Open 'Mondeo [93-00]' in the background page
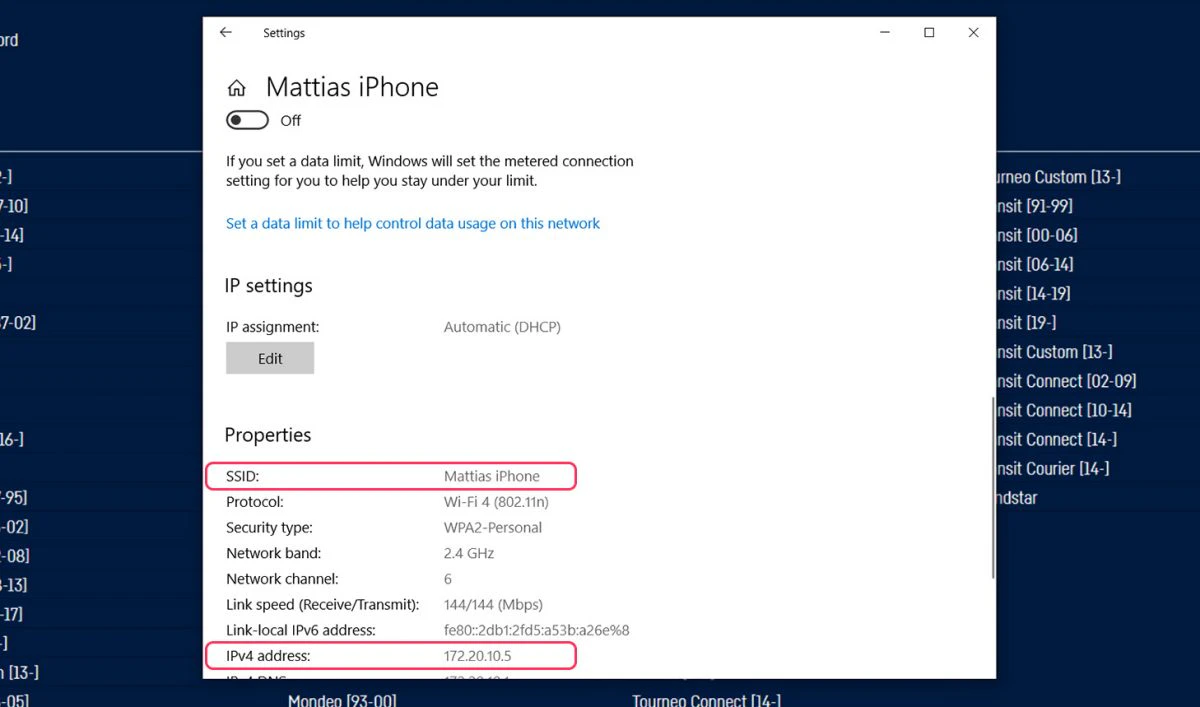Image resolution: width=1200 pixels, height=707 pixels. coord(342,700)
